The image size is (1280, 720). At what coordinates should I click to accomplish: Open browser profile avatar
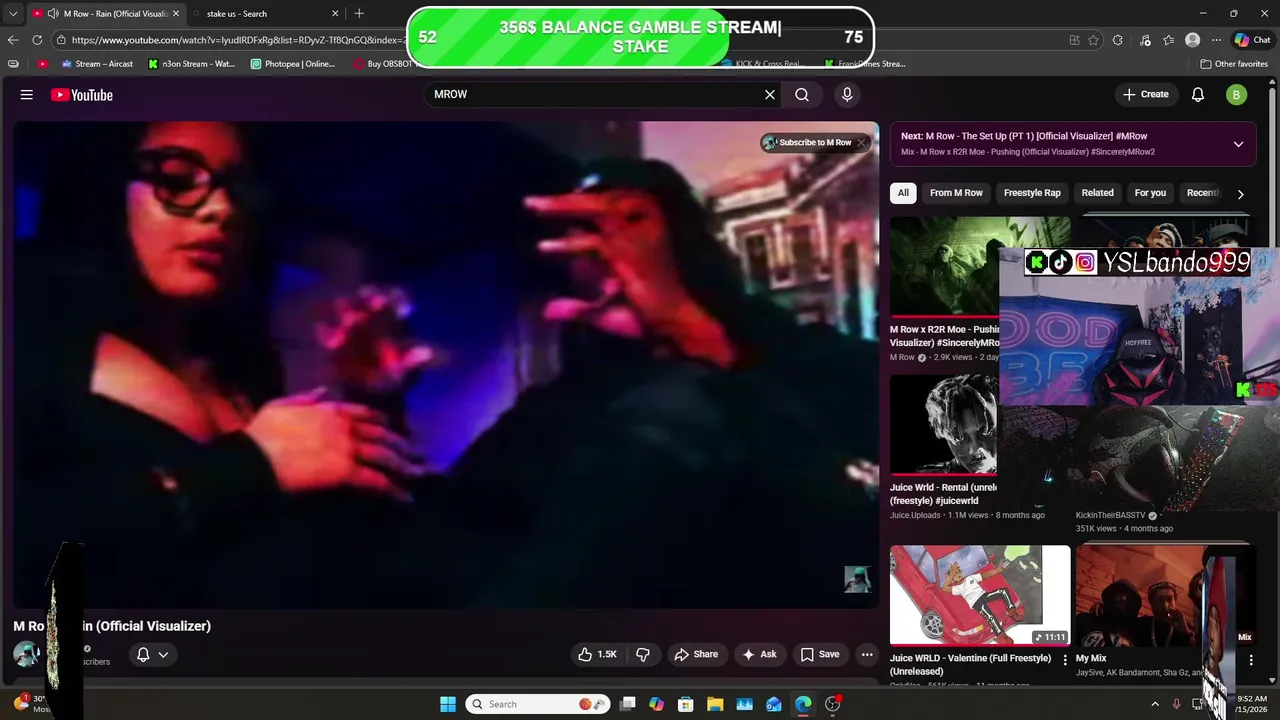(1192, 40)
